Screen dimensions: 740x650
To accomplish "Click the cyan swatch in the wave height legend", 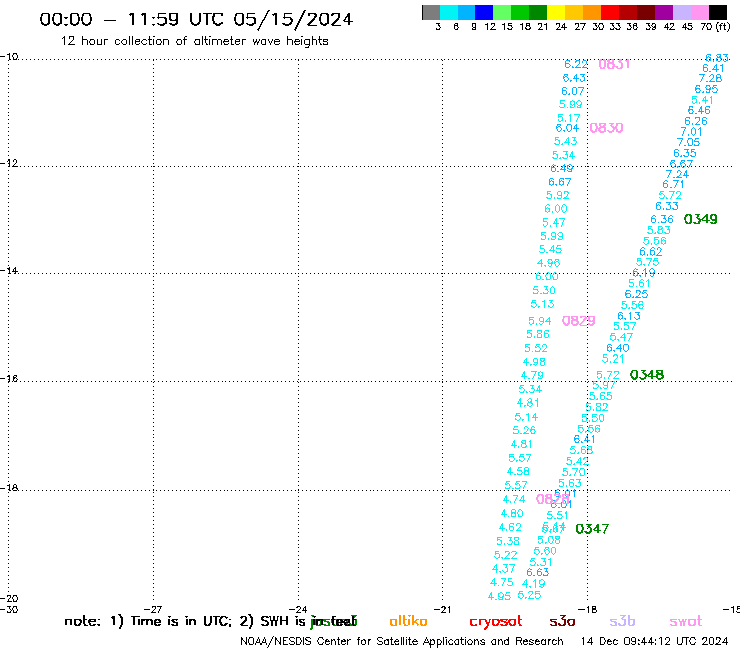I will click(449, 12).
